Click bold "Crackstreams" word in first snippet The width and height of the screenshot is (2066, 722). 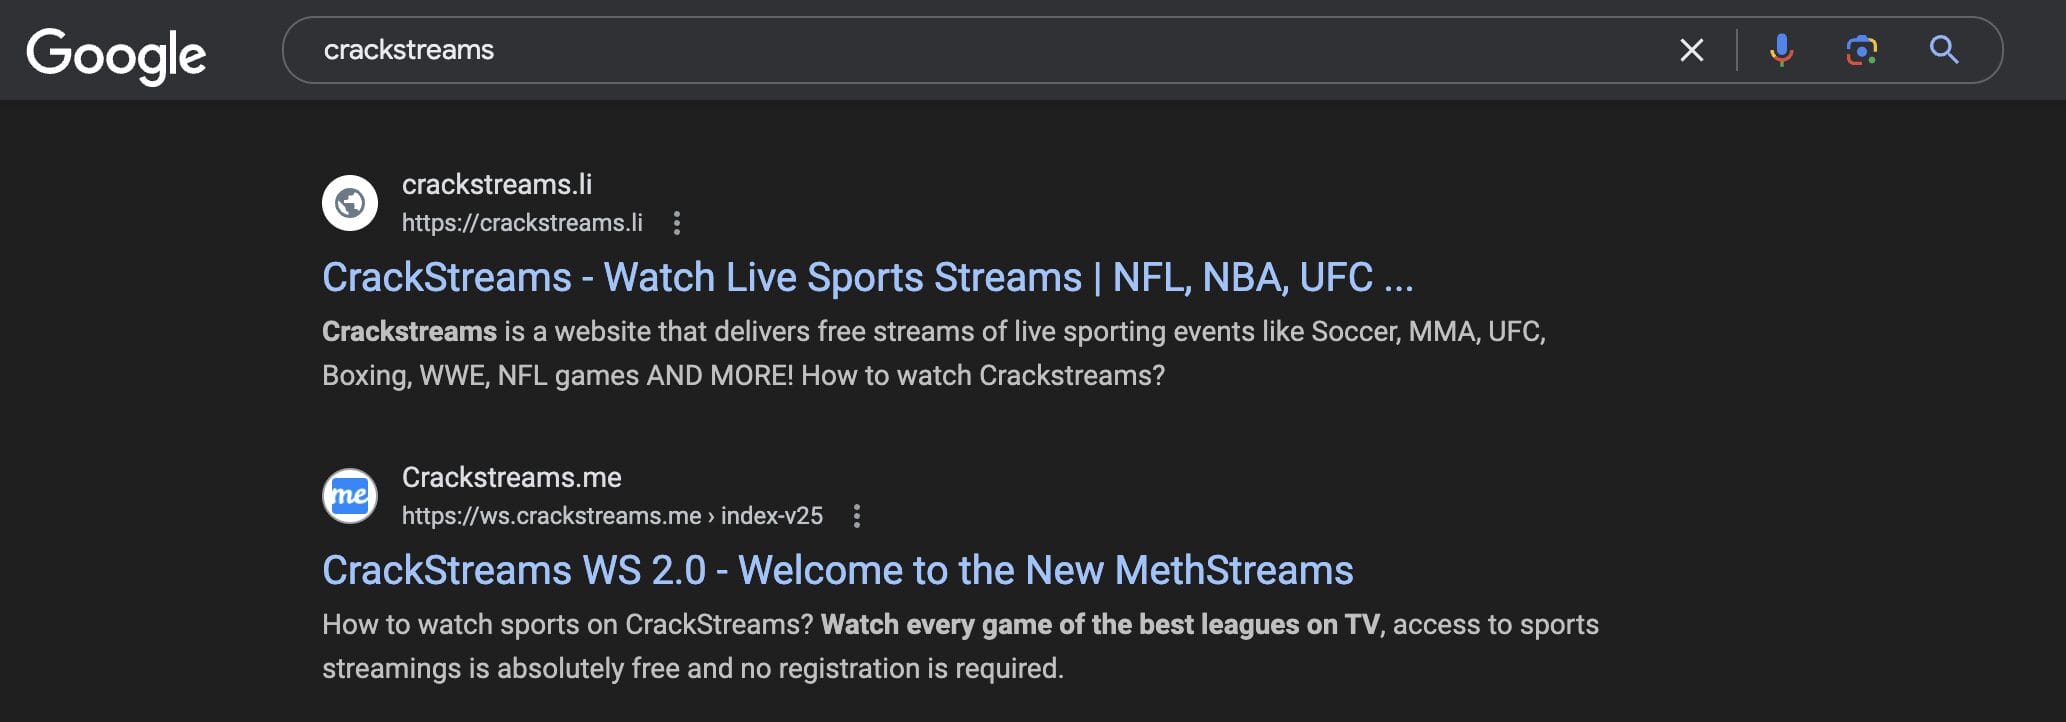pyautogui.click(x=409, y=332)
